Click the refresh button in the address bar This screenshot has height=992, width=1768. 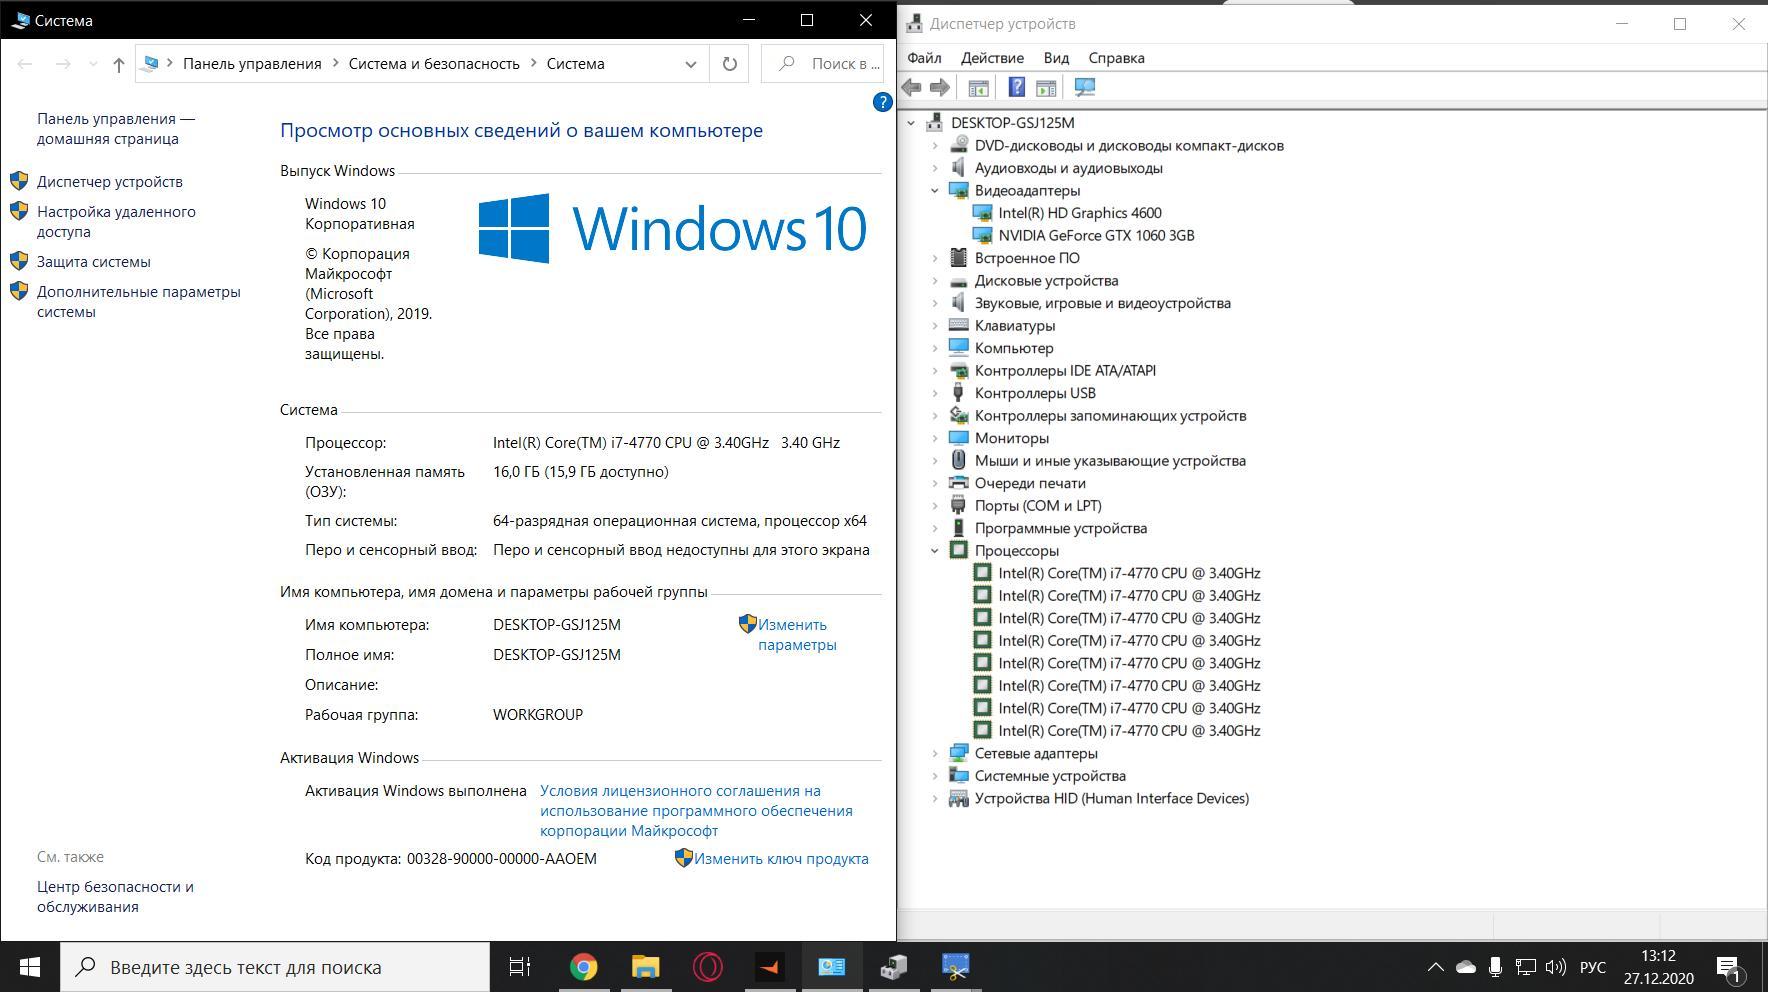(x=729, y=64)
